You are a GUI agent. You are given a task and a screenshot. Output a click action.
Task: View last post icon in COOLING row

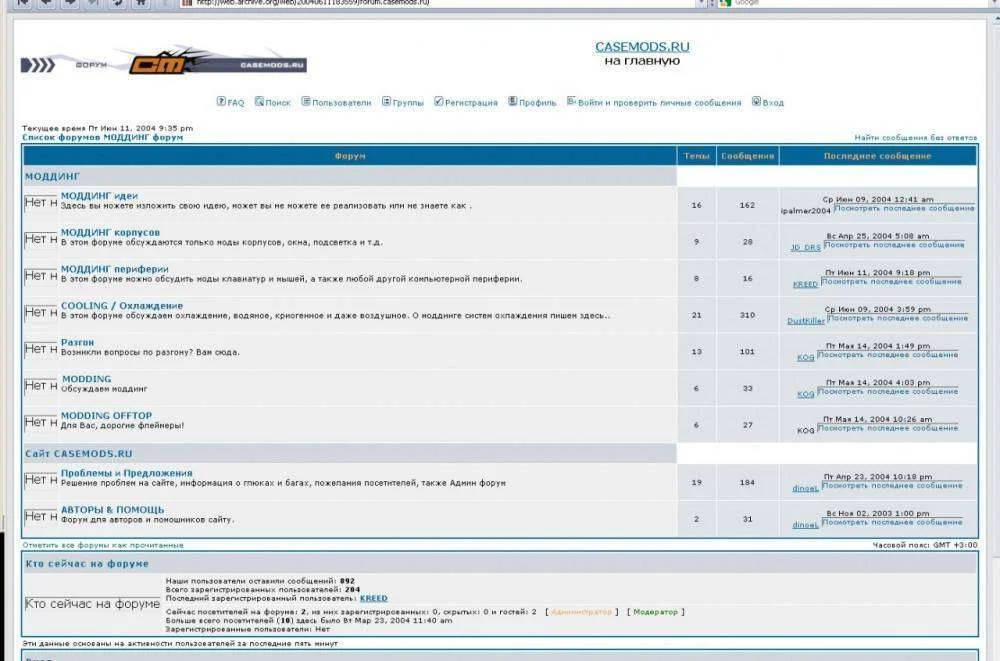897,318
